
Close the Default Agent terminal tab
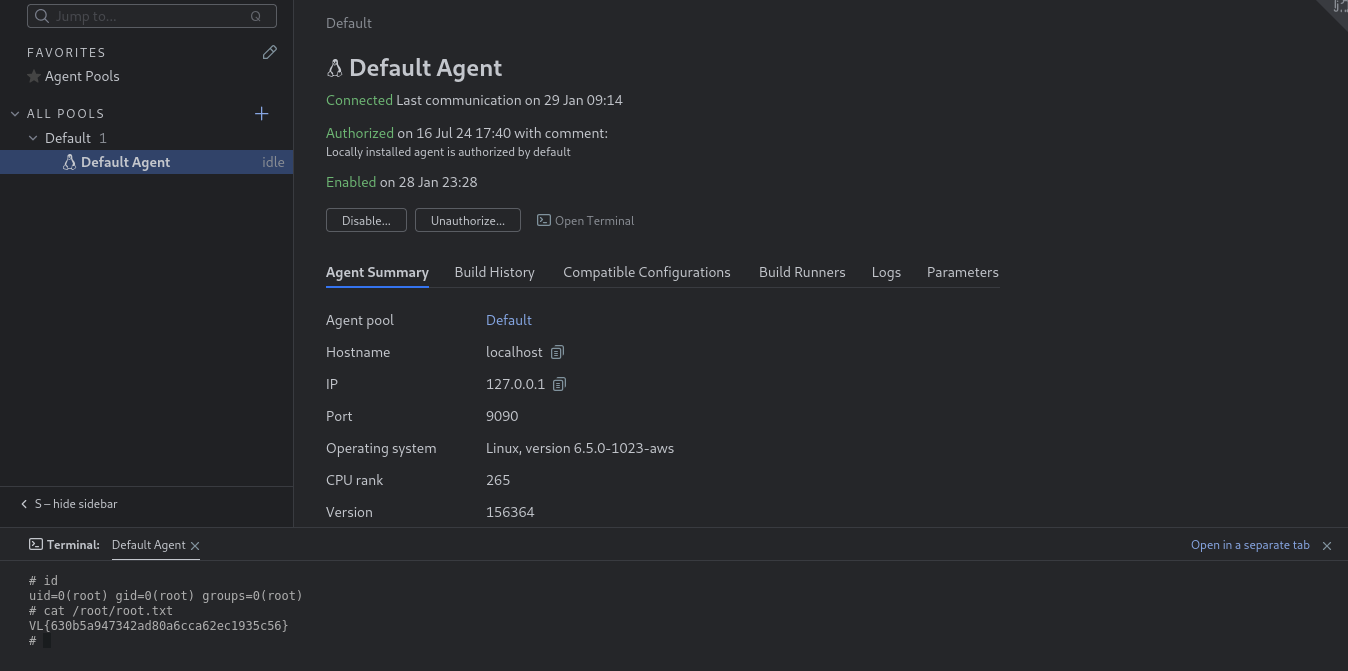pyautogui.click(x=195, y=546)
